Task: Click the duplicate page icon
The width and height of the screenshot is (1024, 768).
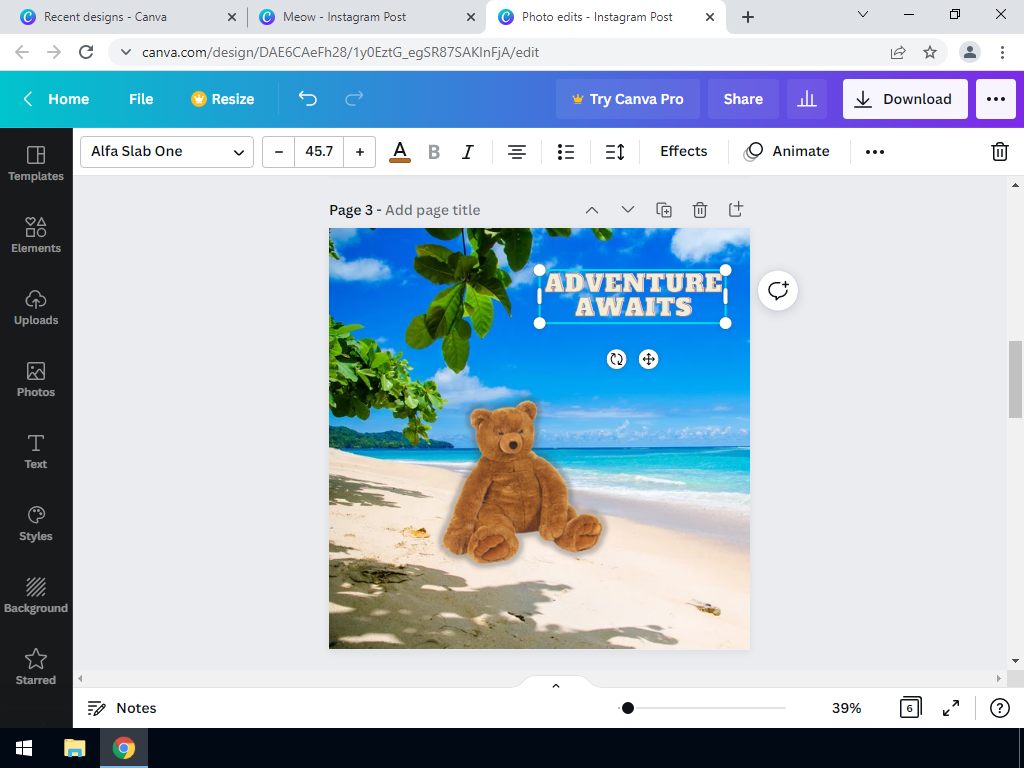Action: pyautogui.click(x=664, y=210)
